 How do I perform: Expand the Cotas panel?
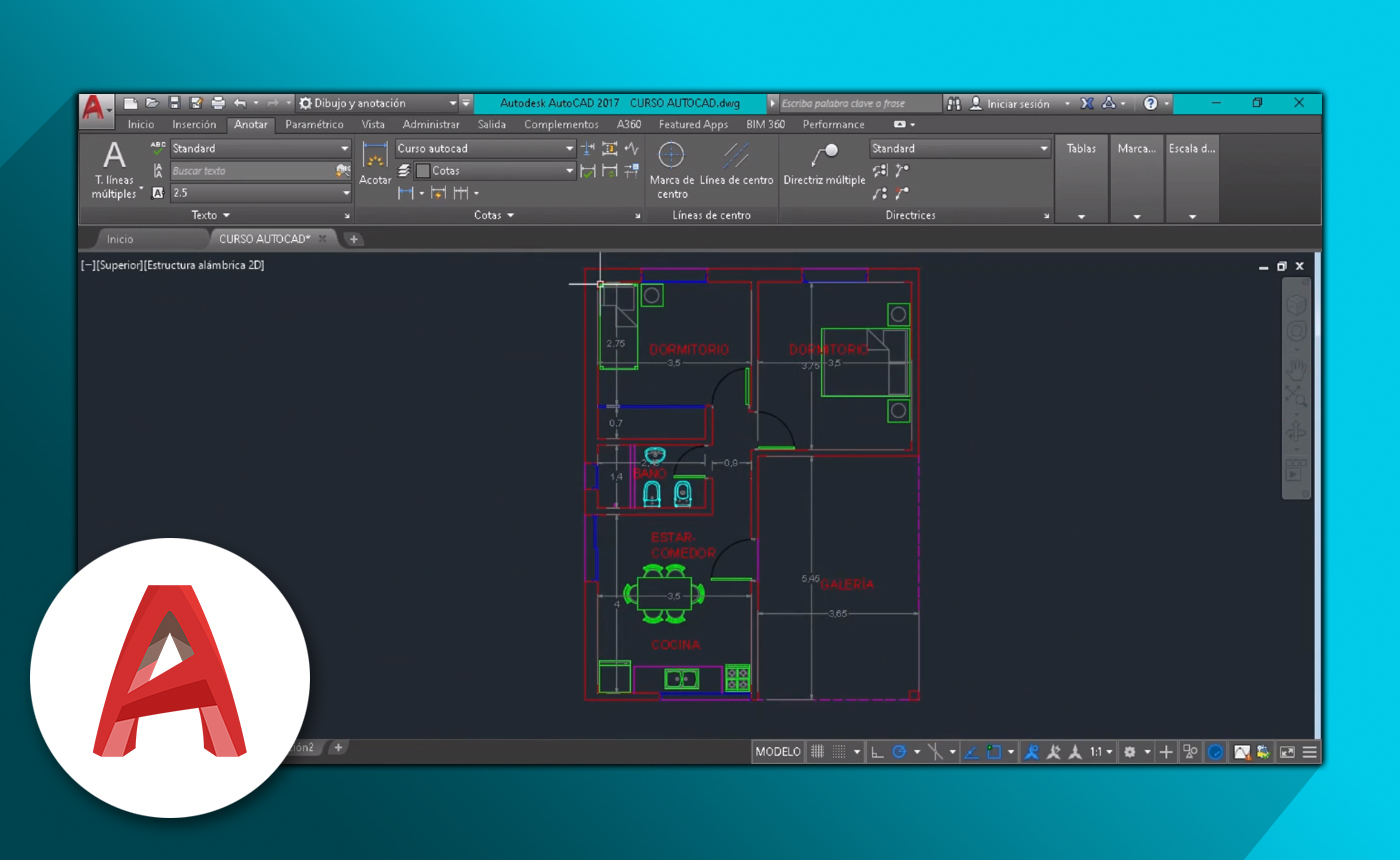pyautogui.click(x=495, y=215)
